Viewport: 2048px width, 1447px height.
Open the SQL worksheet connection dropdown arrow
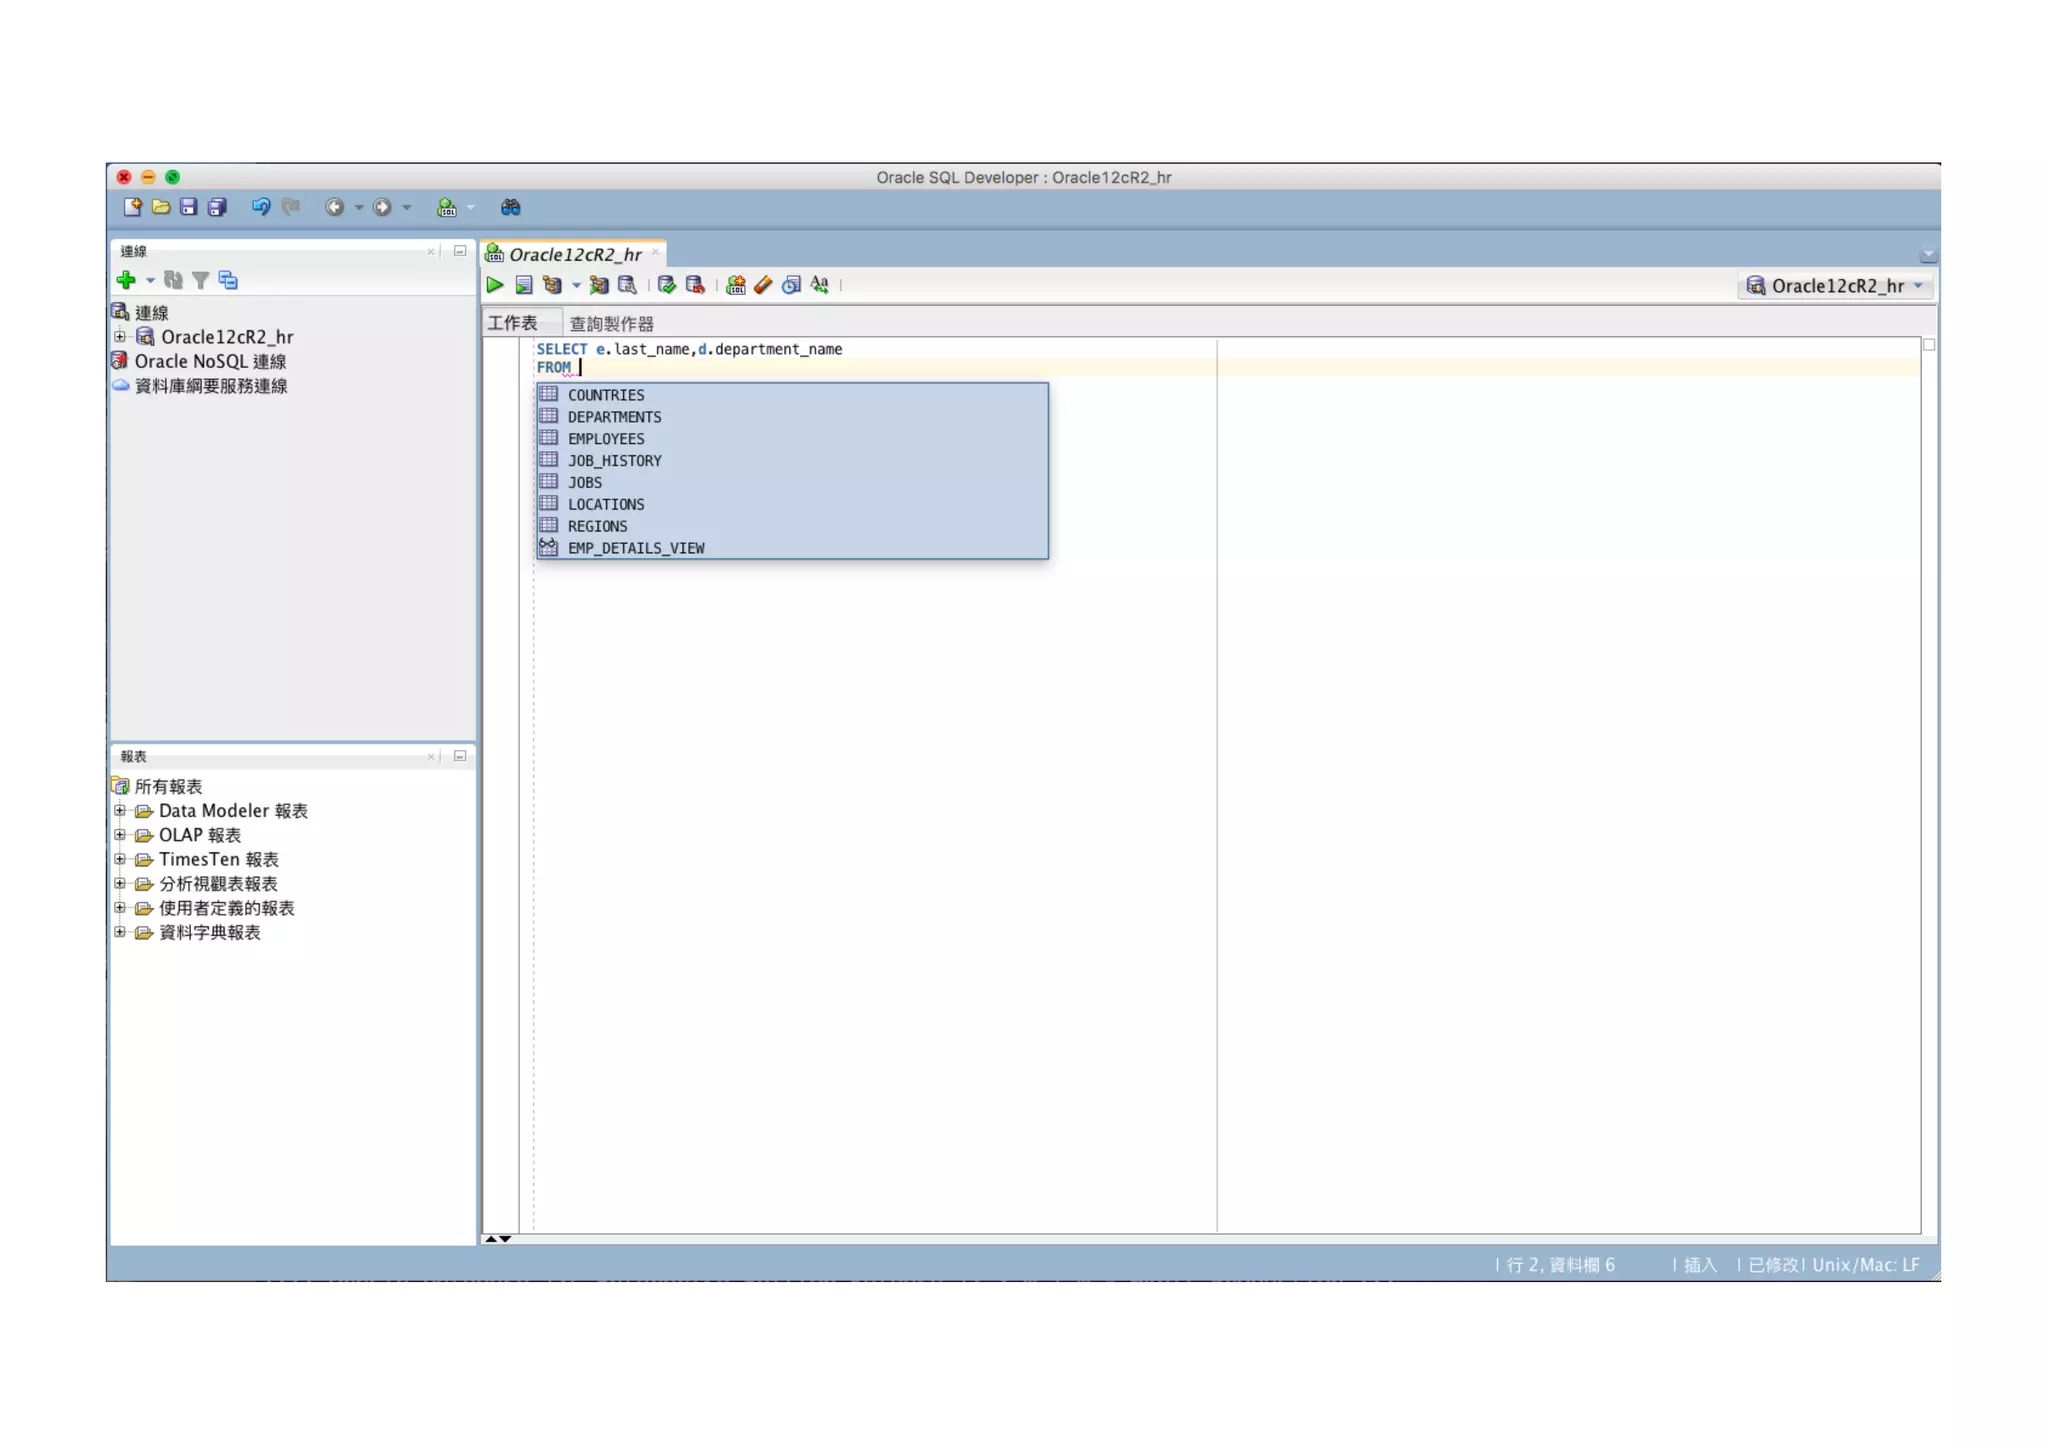[471, 208]
